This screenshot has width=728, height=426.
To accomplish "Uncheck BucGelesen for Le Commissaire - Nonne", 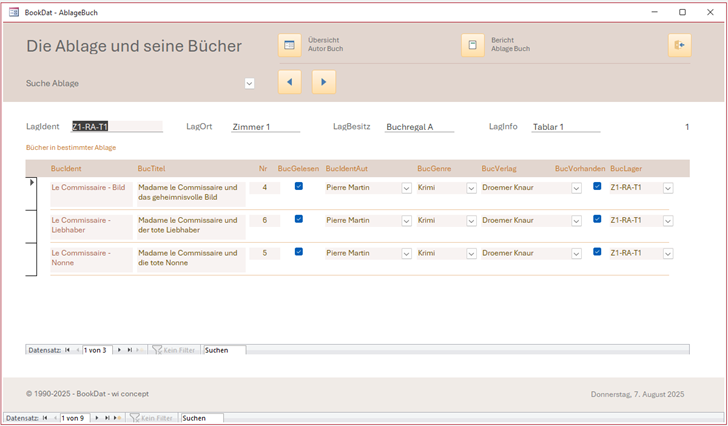I will pos(298,252).
